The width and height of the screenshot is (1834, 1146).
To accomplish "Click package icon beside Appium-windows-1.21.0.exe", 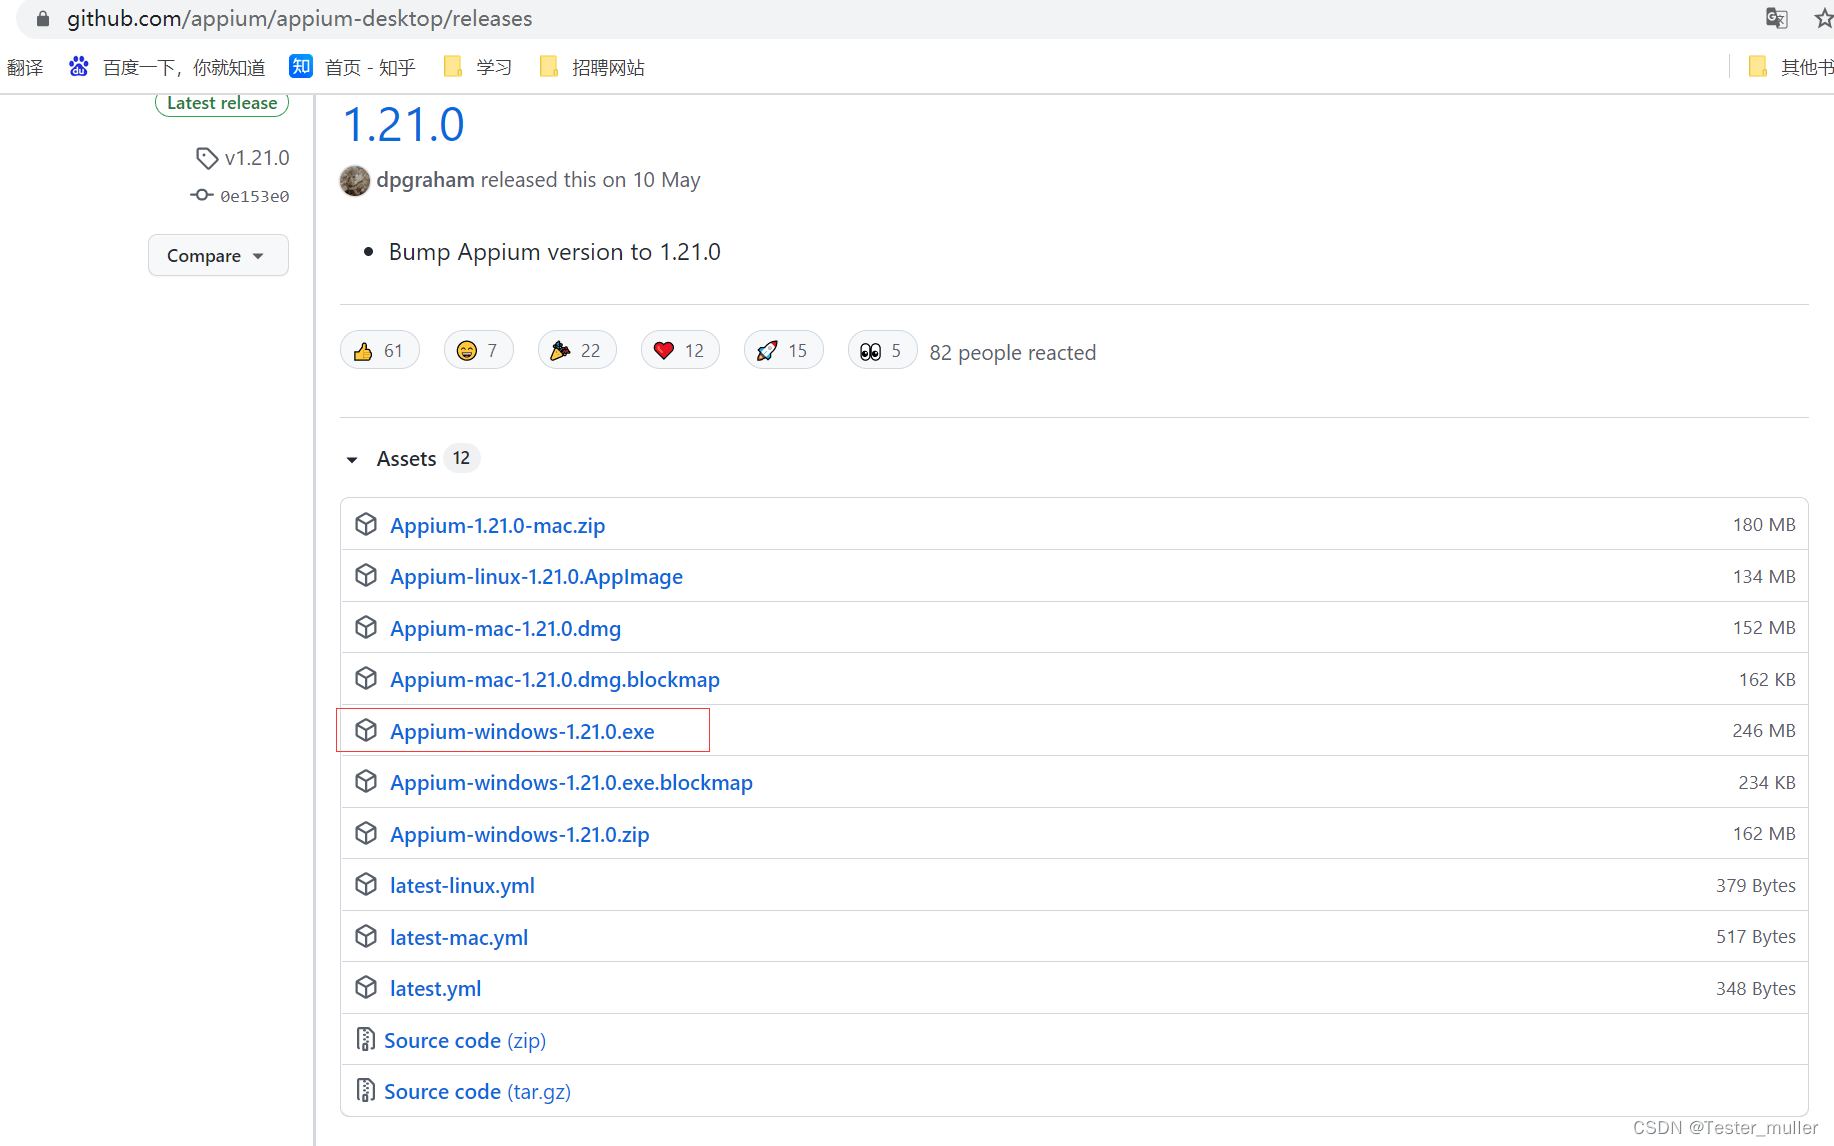I will click(x=366, y=730).
